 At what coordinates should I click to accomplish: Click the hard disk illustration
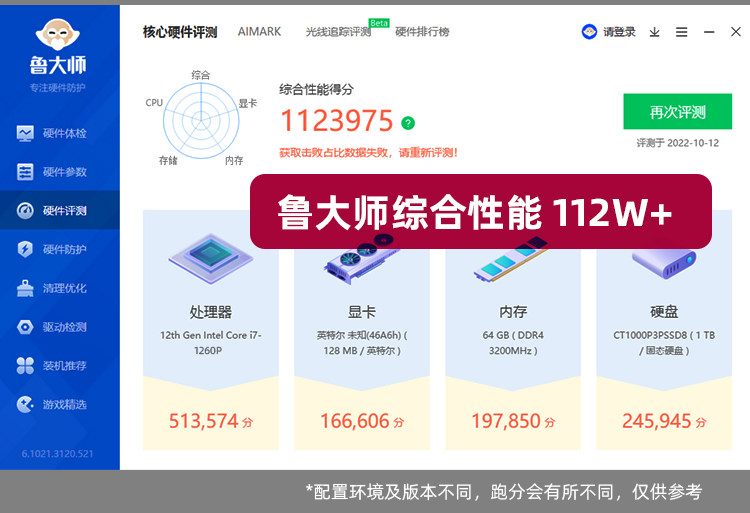click(x=664, y=263)
